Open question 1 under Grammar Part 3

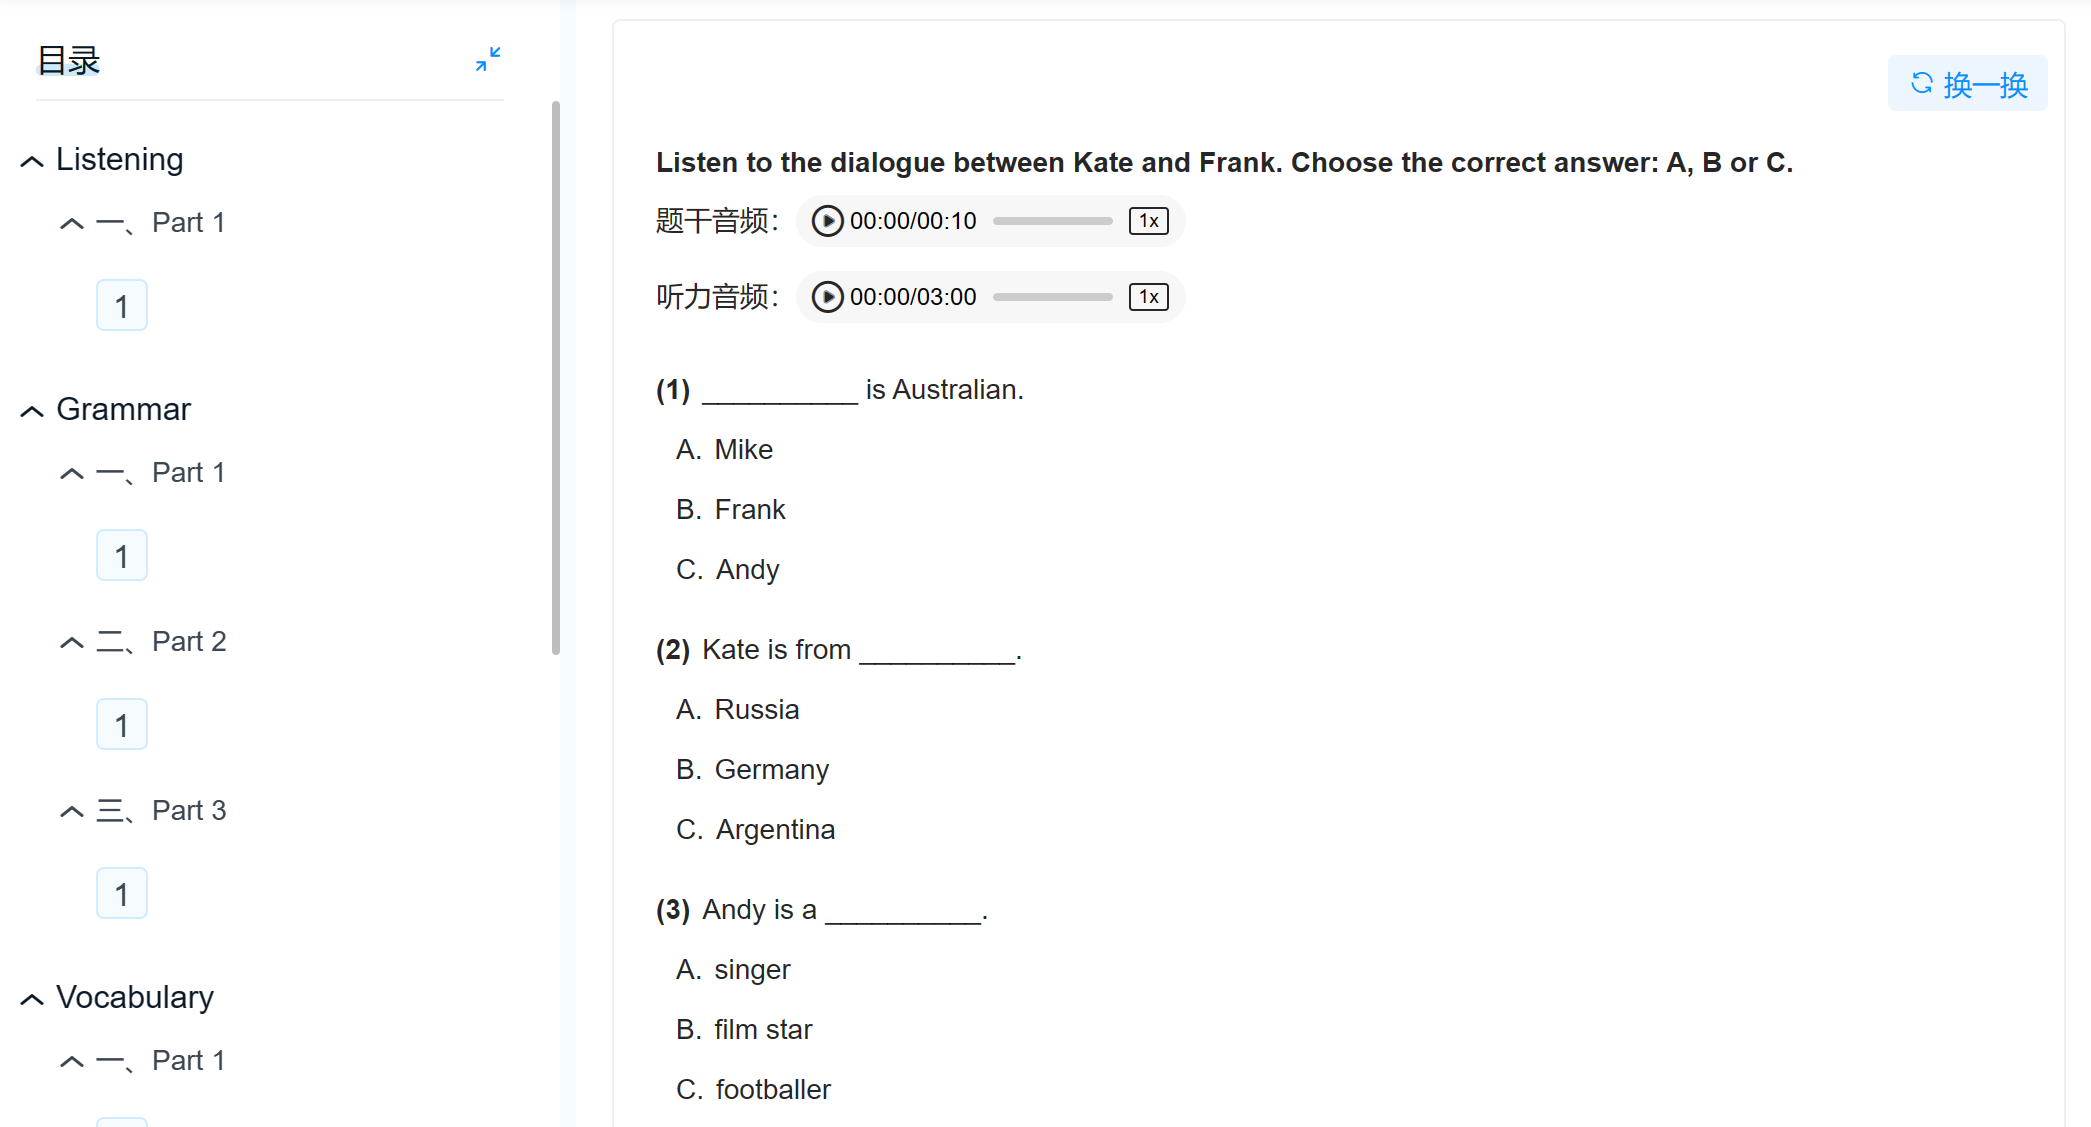click(122, 893)
